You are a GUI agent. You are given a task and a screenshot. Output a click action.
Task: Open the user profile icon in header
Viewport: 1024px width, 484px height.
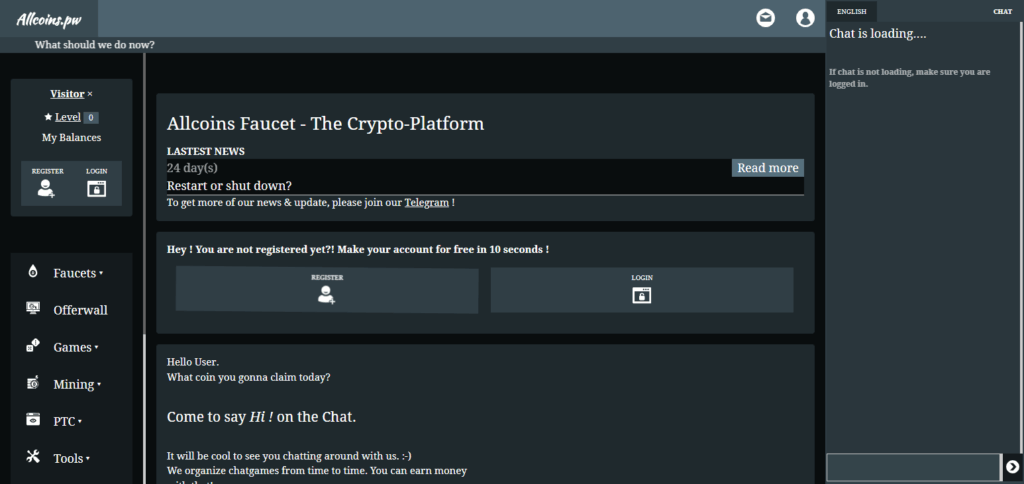[805, 18]
